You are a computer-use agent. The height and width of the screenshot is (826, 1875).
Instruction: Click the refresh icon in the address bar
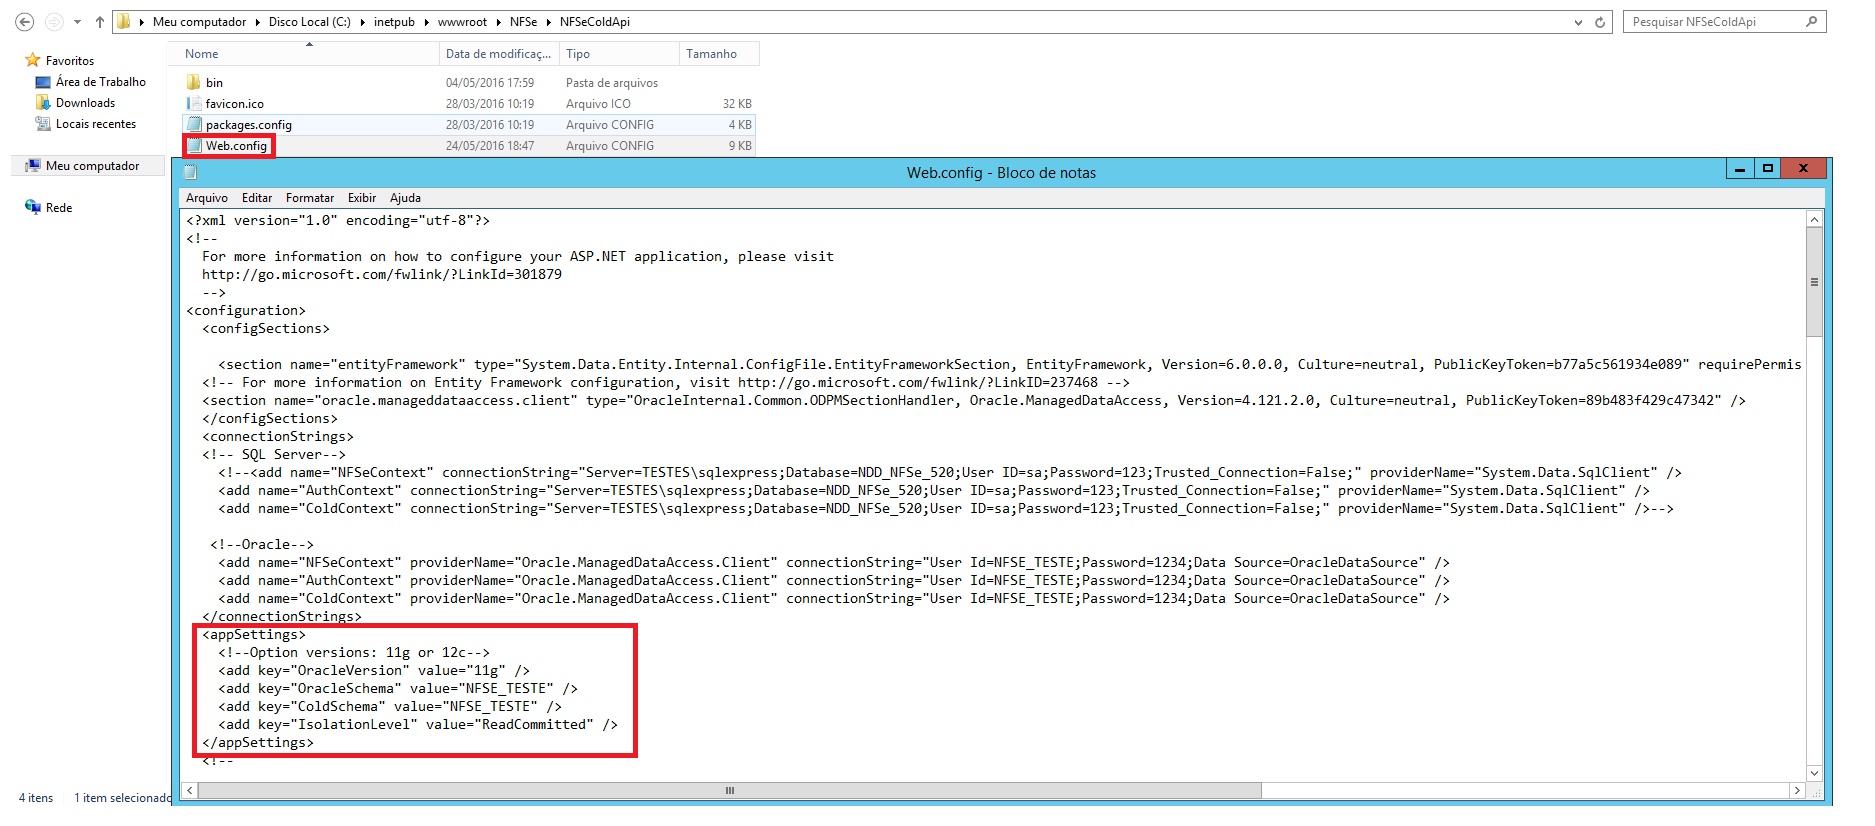coord(1600,22)
